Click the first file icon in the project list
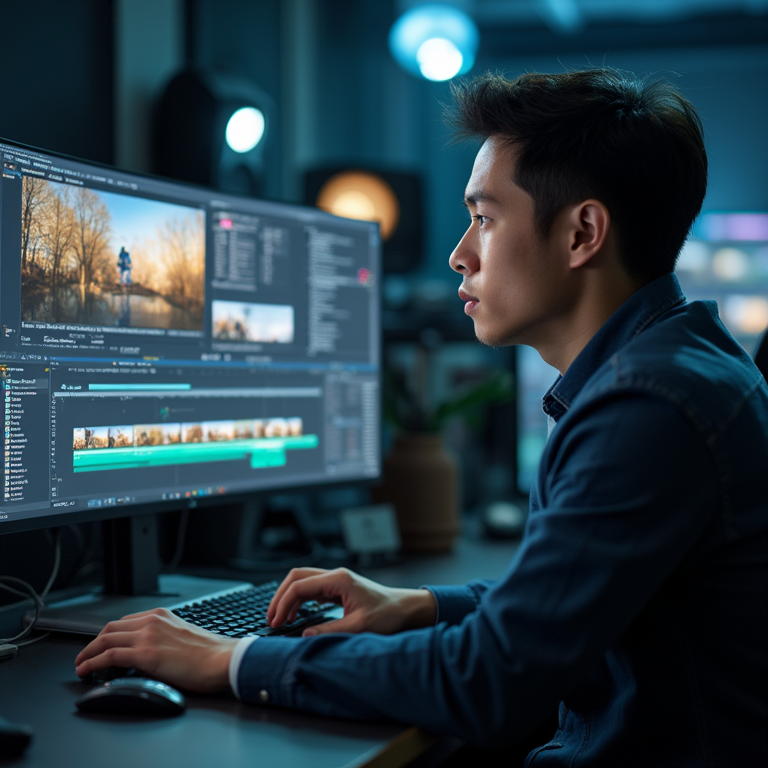The image size is (768, 768). point(7,381)
